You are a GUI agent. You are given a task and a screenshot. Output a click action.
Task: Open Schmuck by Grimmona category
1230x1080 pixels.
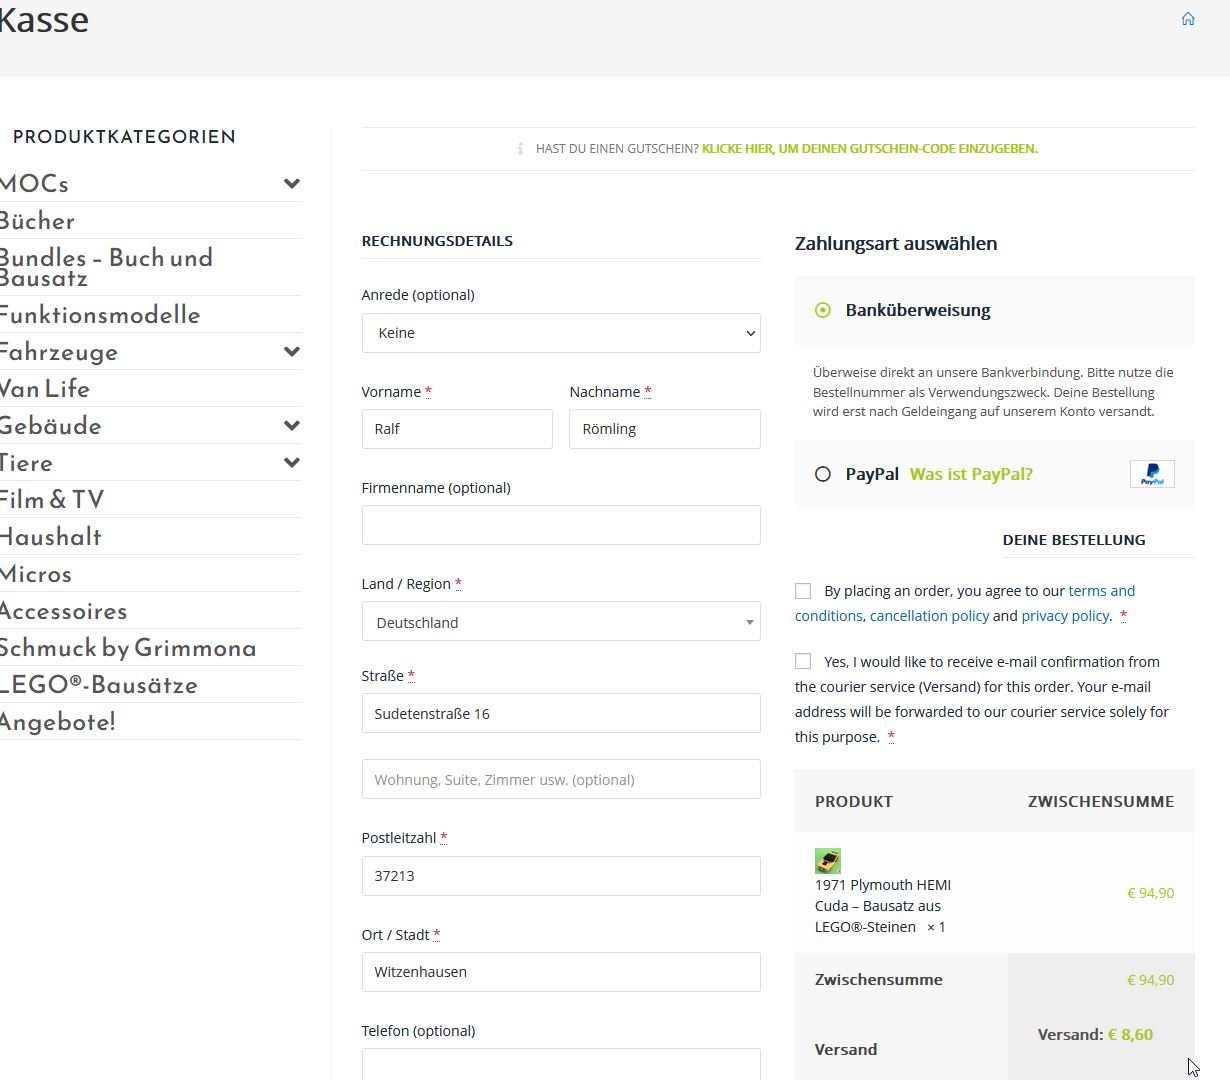pyautogui.click(x=128, y=648)
